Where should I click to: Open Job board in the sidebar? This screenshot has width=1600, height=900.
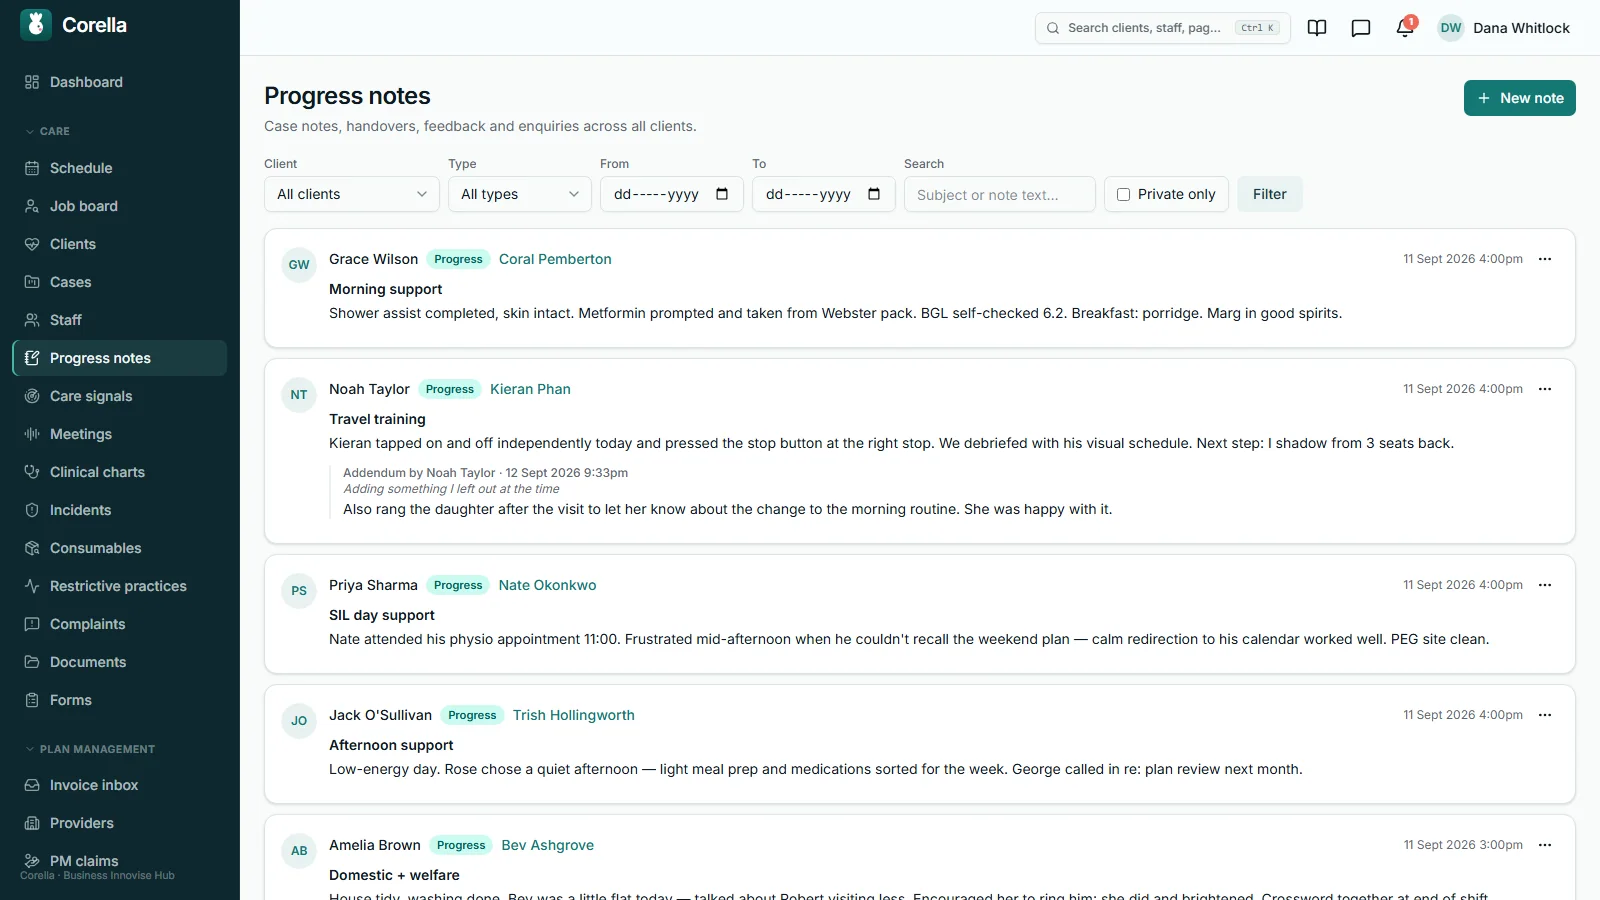click(119, 206)
